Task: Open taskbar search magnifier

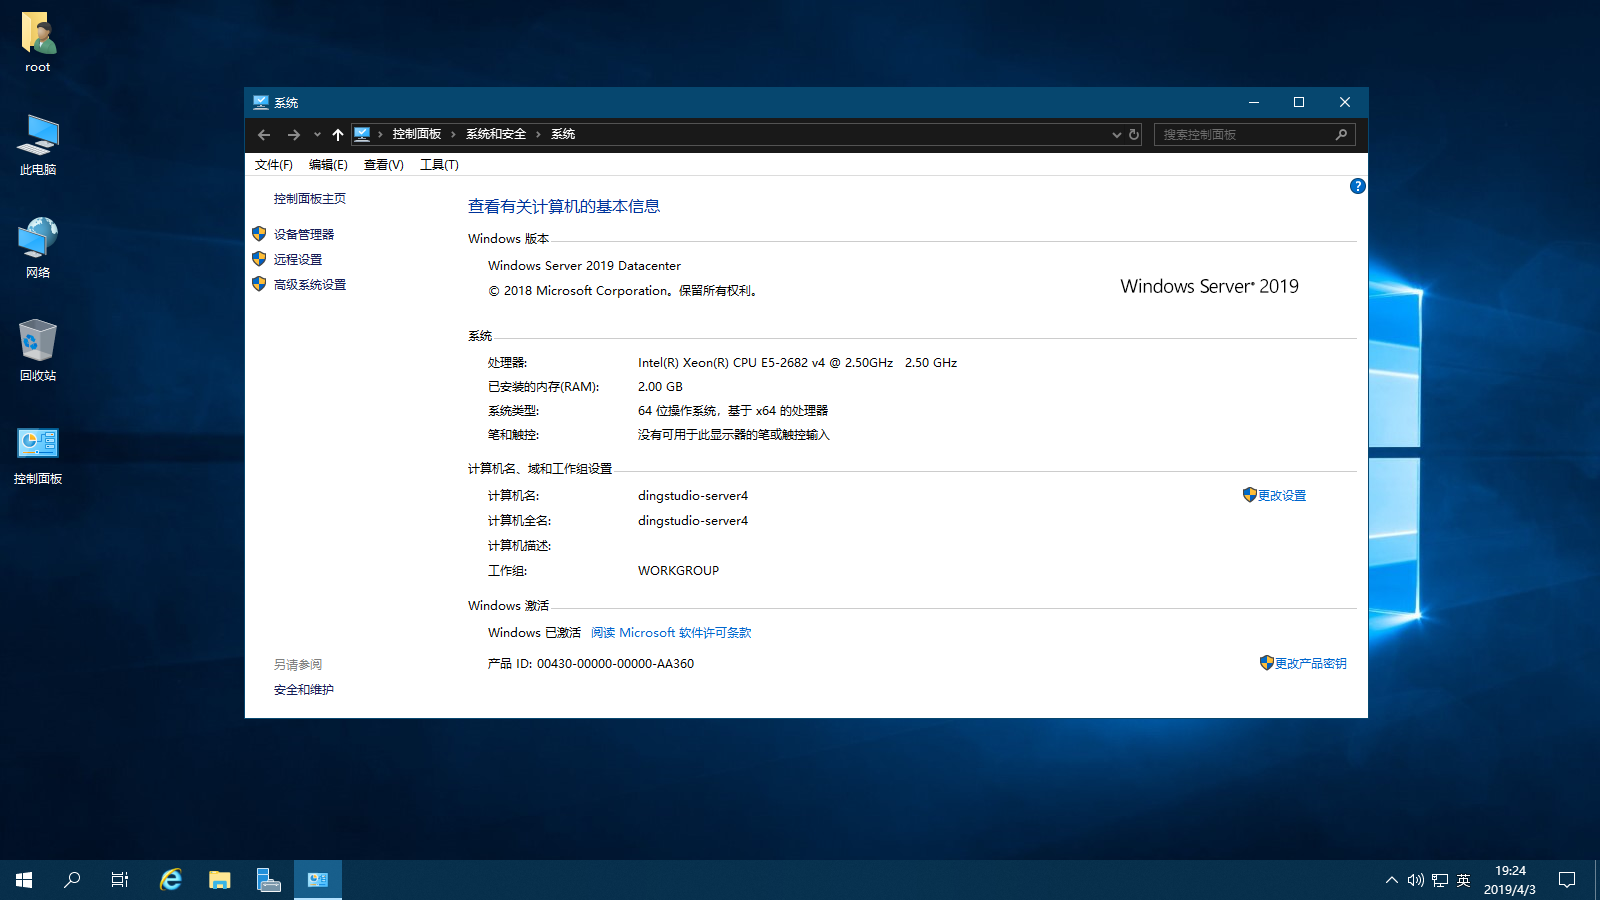Action: pos(72,880)
